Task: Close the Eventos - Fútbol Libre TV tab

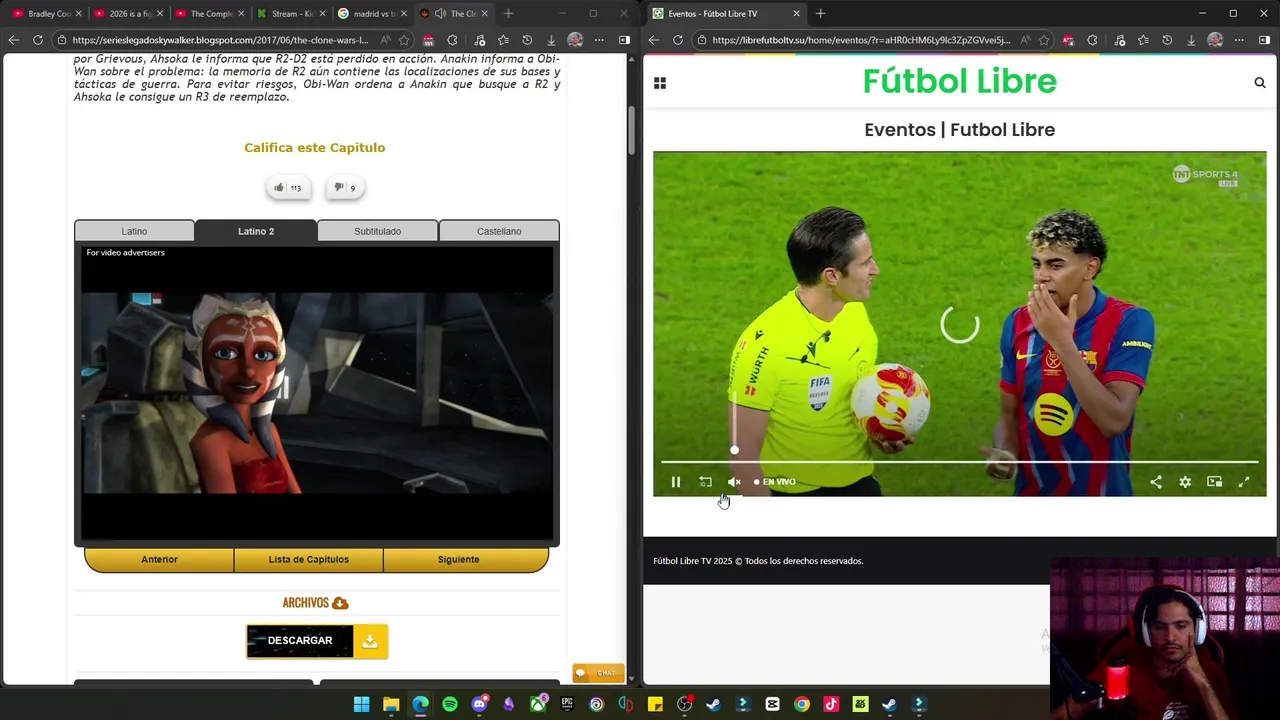Action: (796, 14)
